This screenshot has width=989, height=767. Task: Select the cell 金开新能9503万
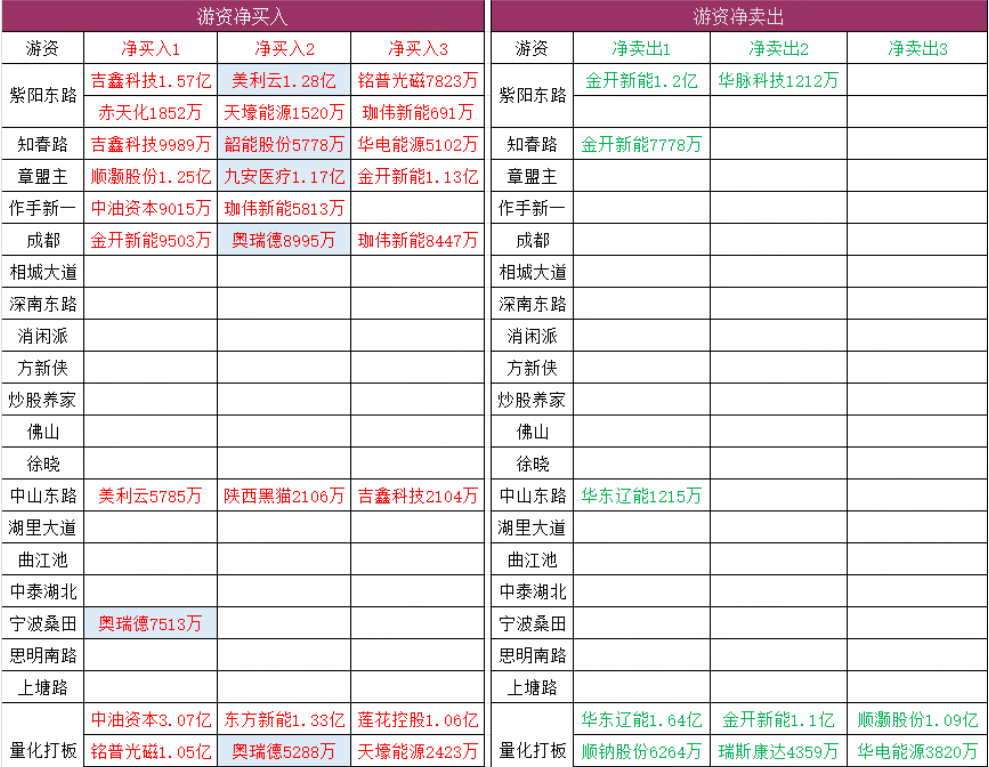click(151, 240)
